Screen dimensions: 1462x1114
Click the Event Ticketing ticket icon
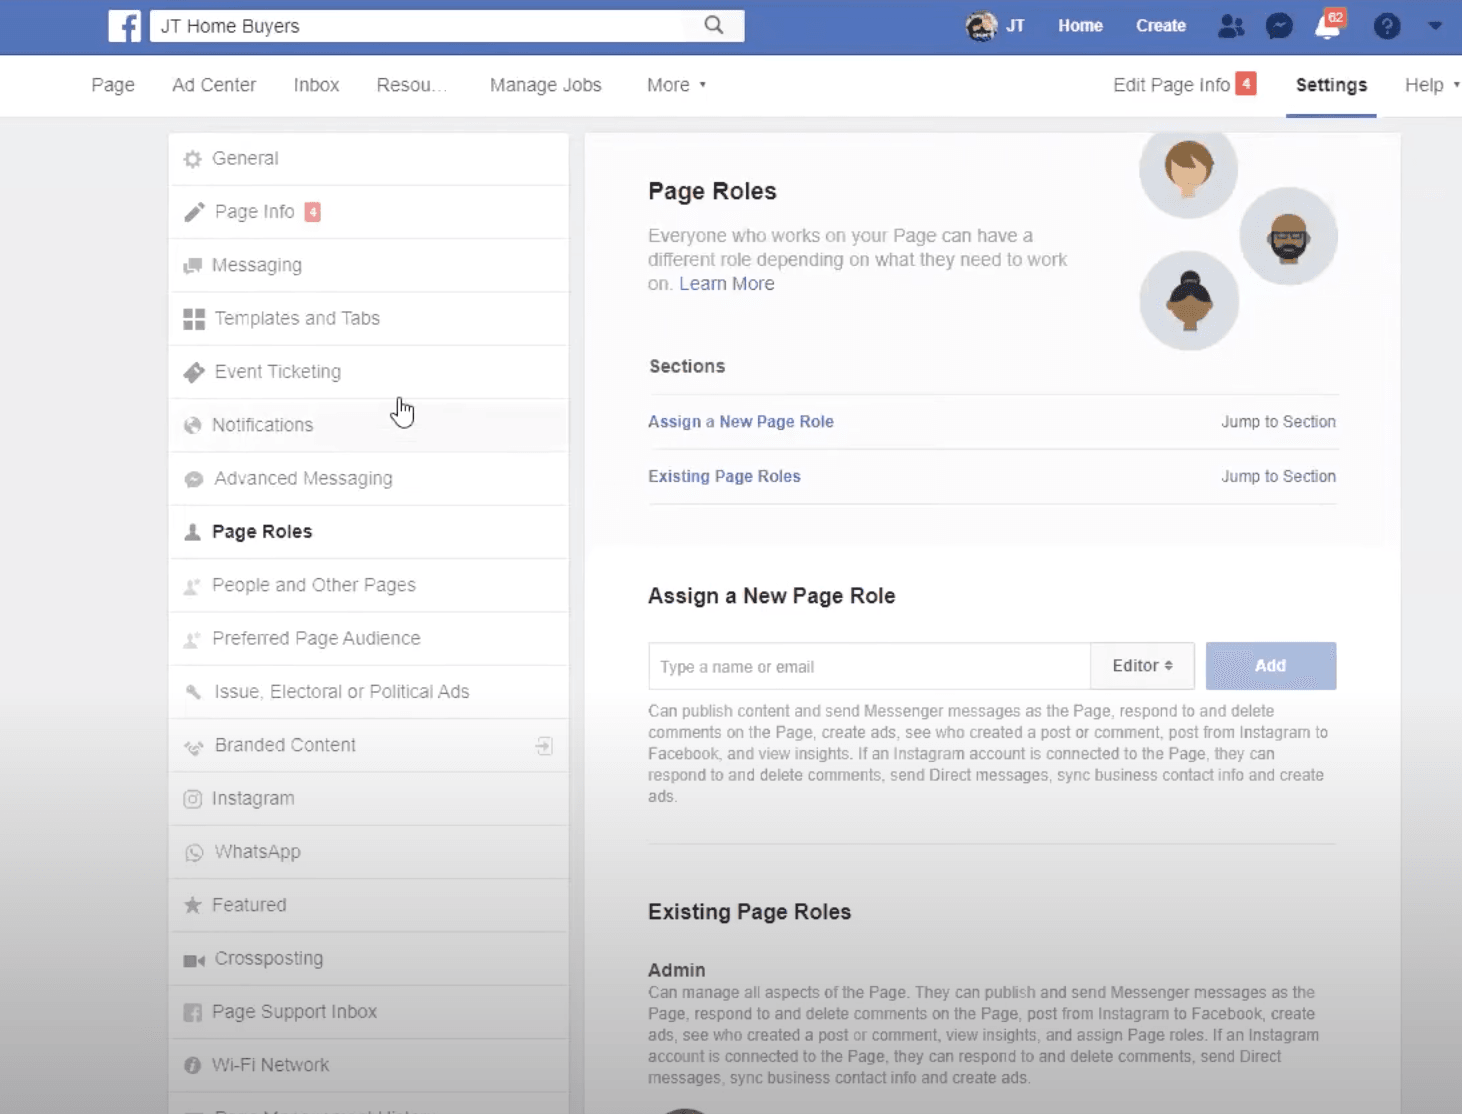pos(194,372)
